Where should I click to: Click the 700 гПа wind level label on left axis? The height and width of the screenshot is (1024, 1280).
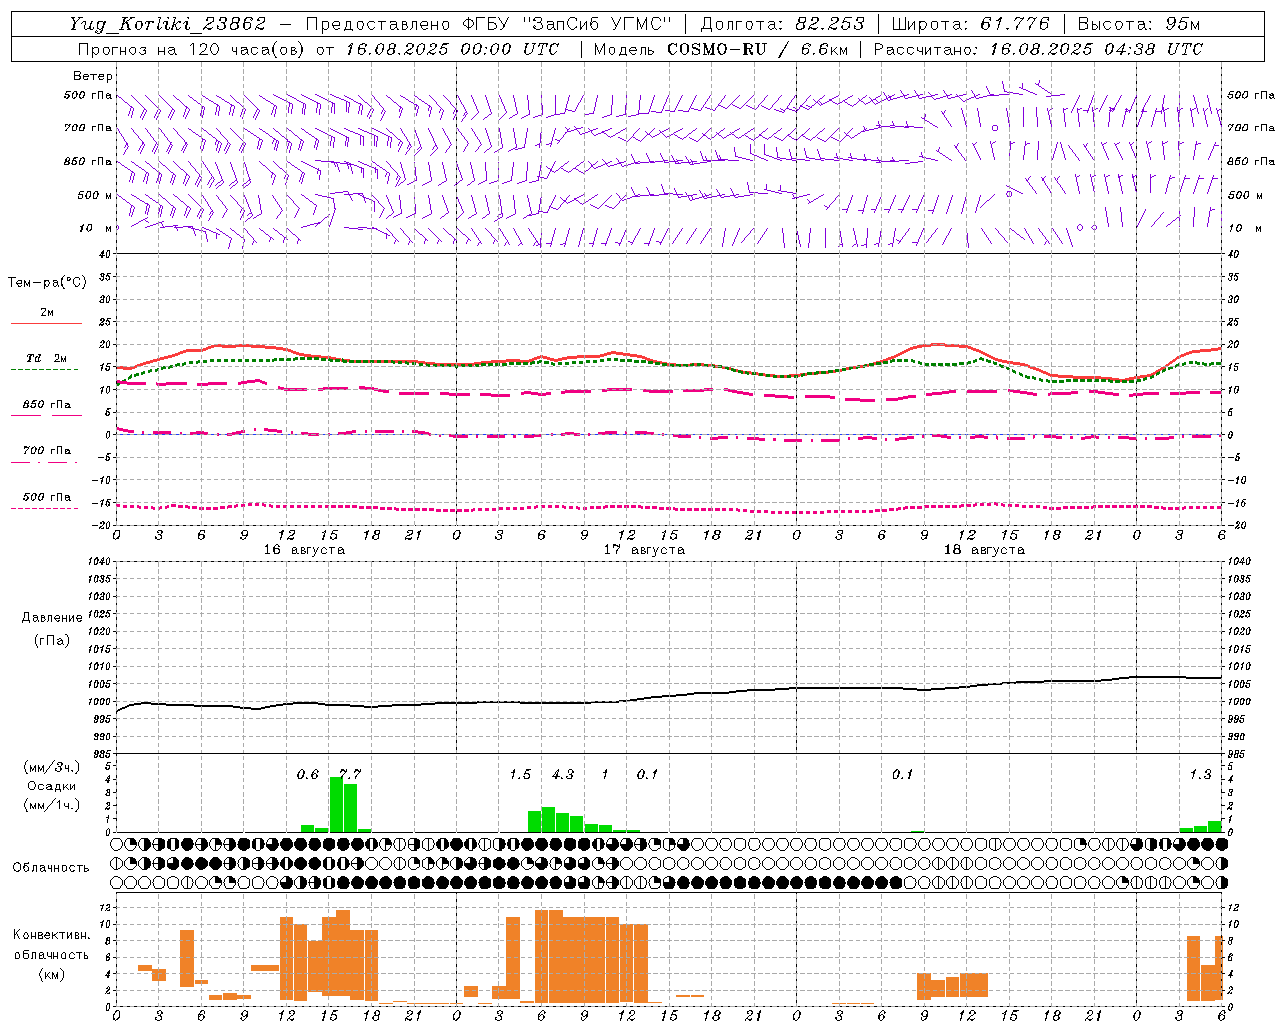click(88, 128)
